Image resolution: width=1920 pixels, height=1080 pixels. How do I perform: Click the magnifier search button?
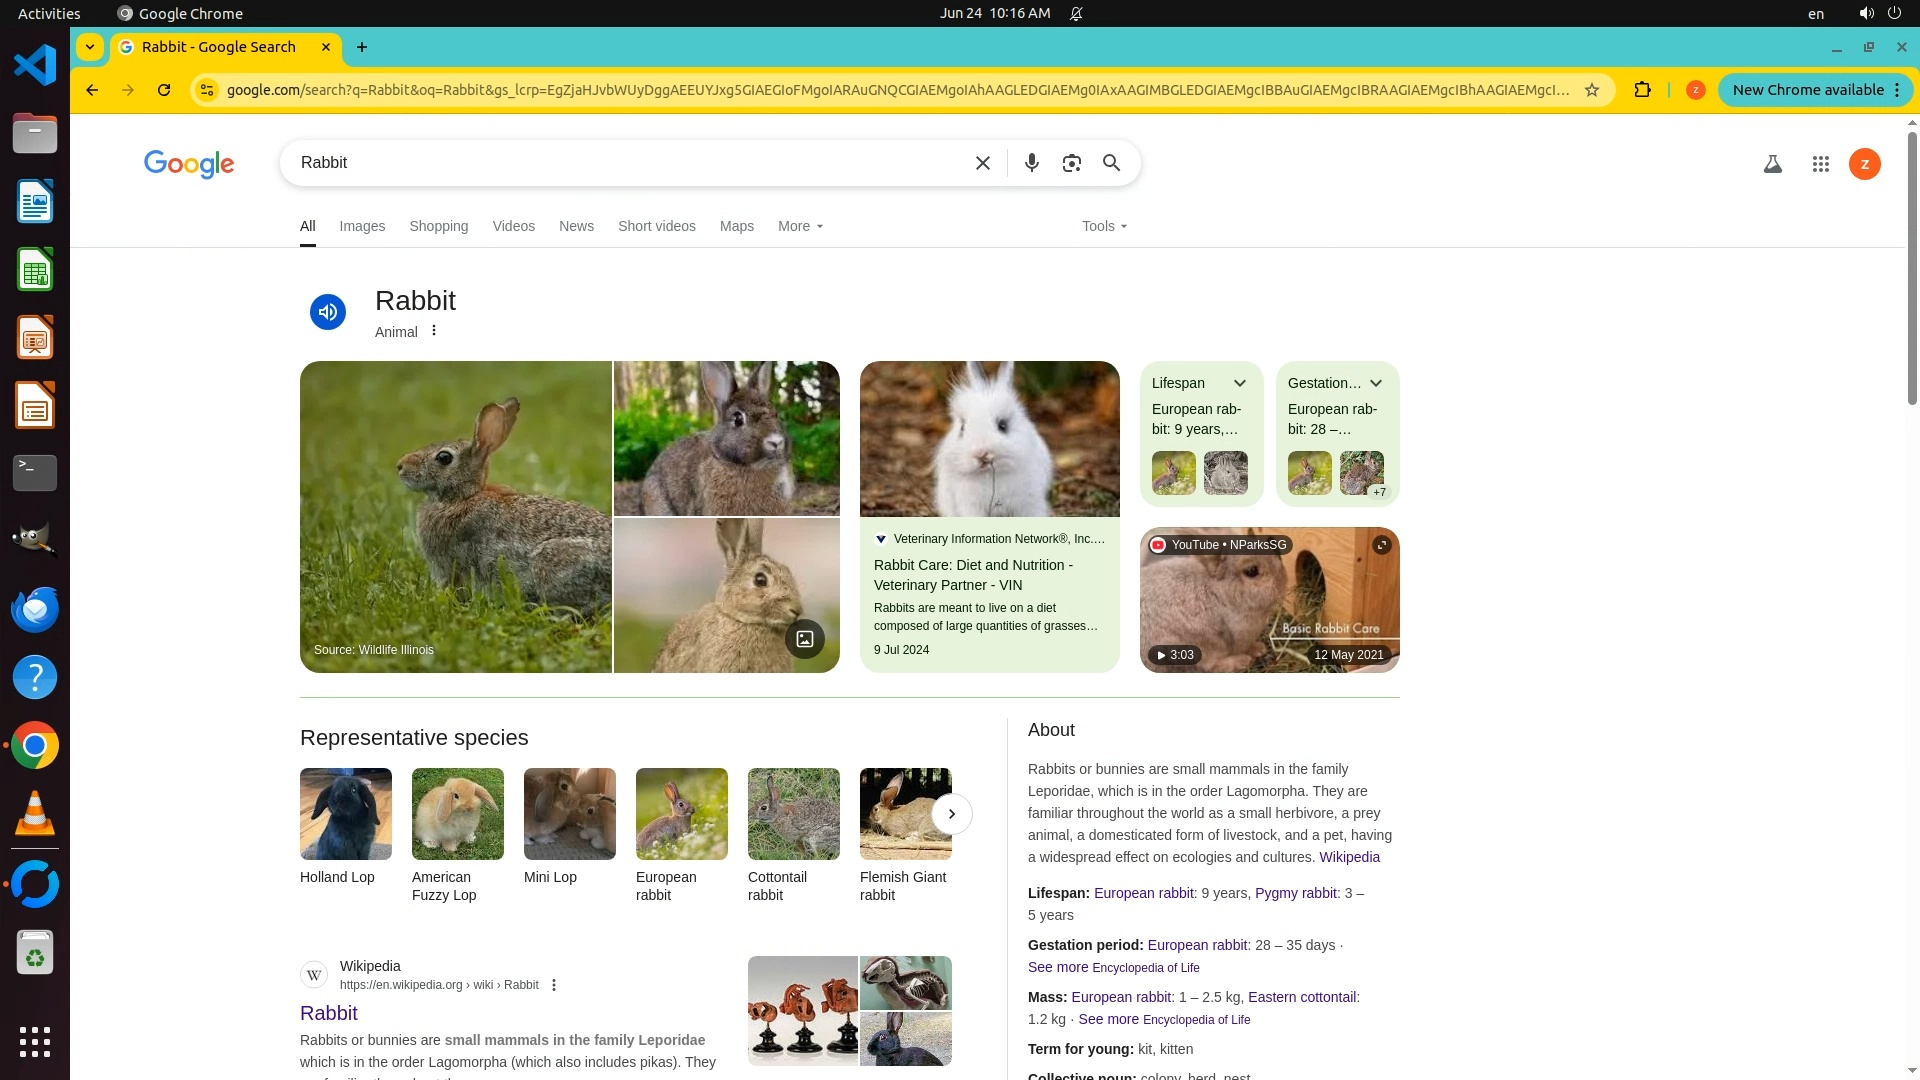click(x=1111, y=163)
